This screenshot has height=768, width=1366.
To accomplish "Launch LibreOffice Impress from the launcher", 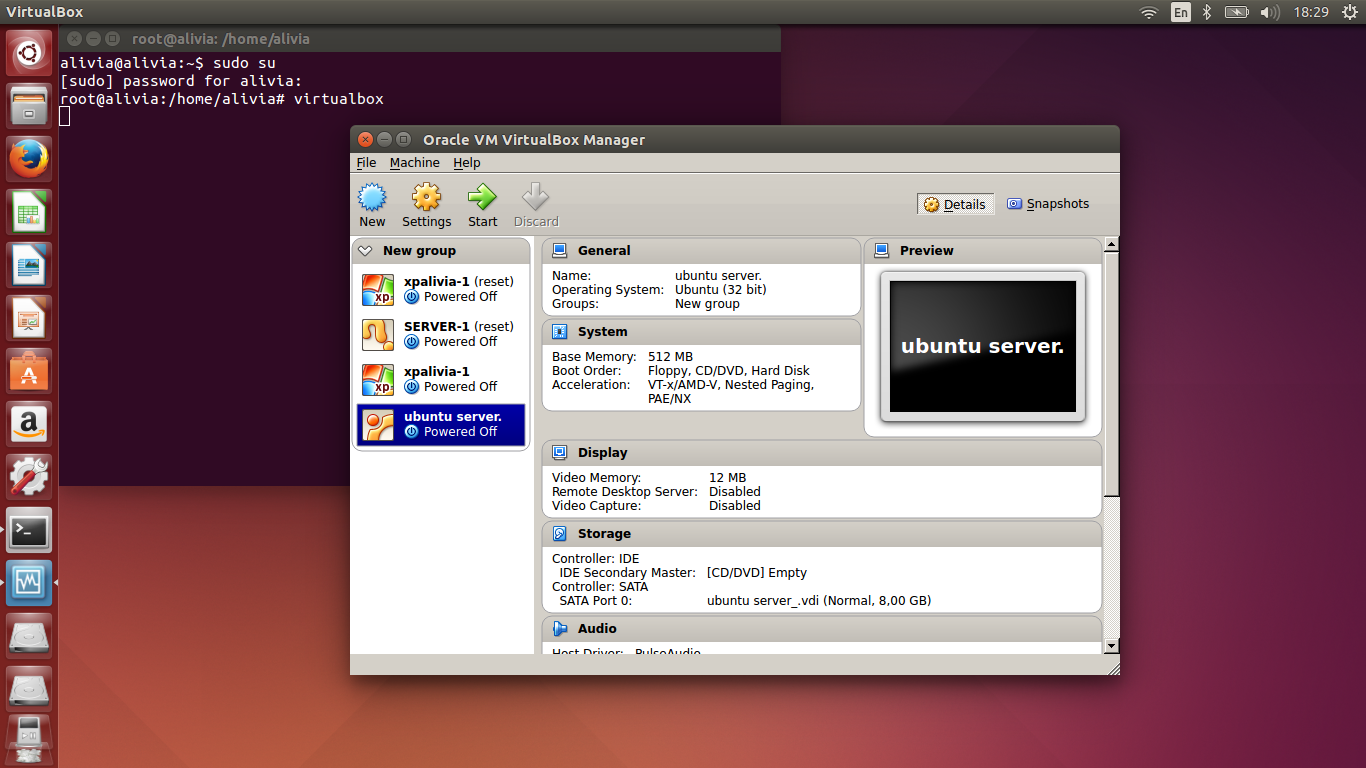I will tap(29, 317).
